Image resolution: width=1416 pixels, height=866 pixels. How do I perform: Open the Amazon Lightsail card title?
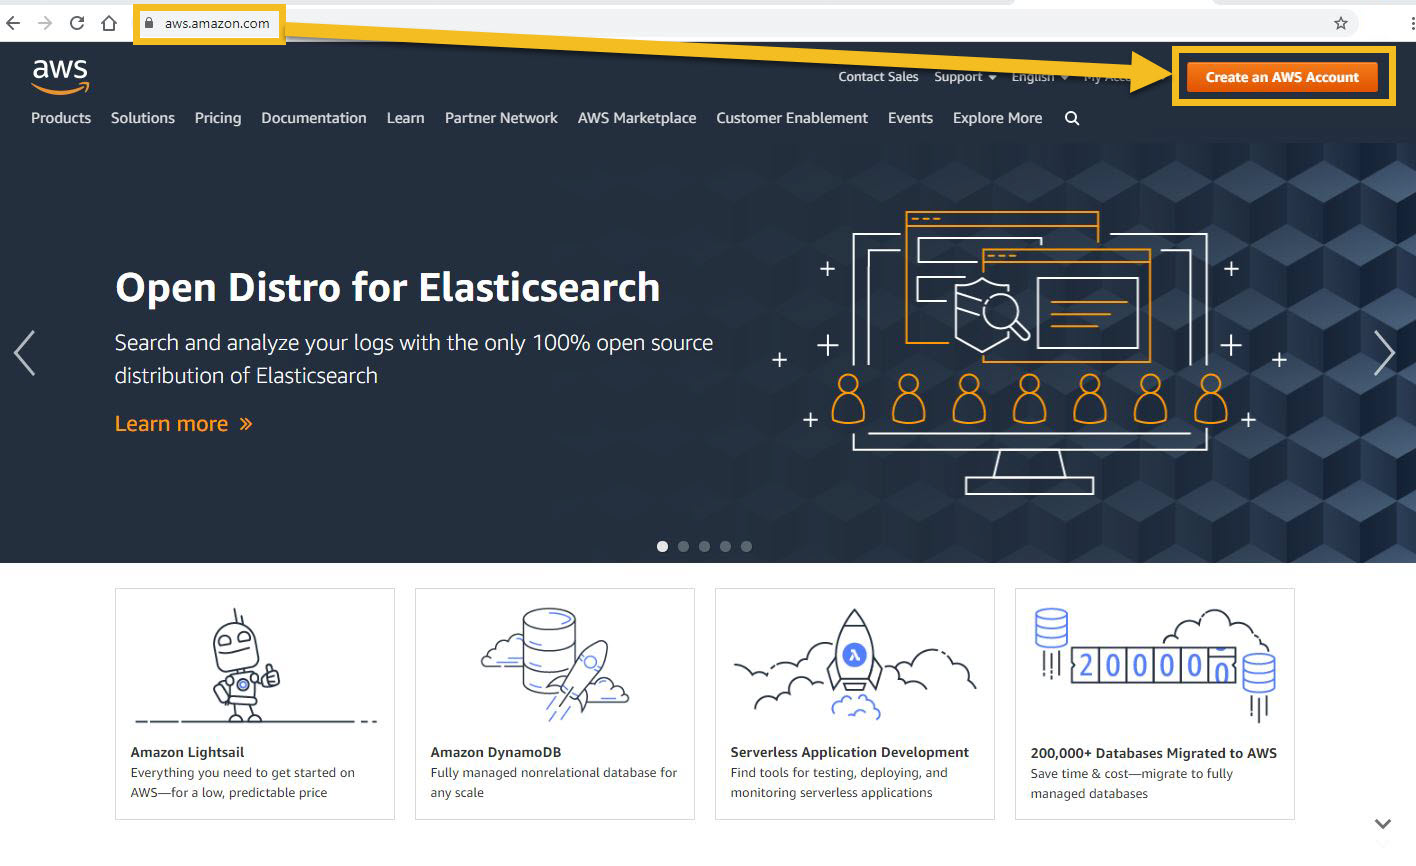point(187,752)
